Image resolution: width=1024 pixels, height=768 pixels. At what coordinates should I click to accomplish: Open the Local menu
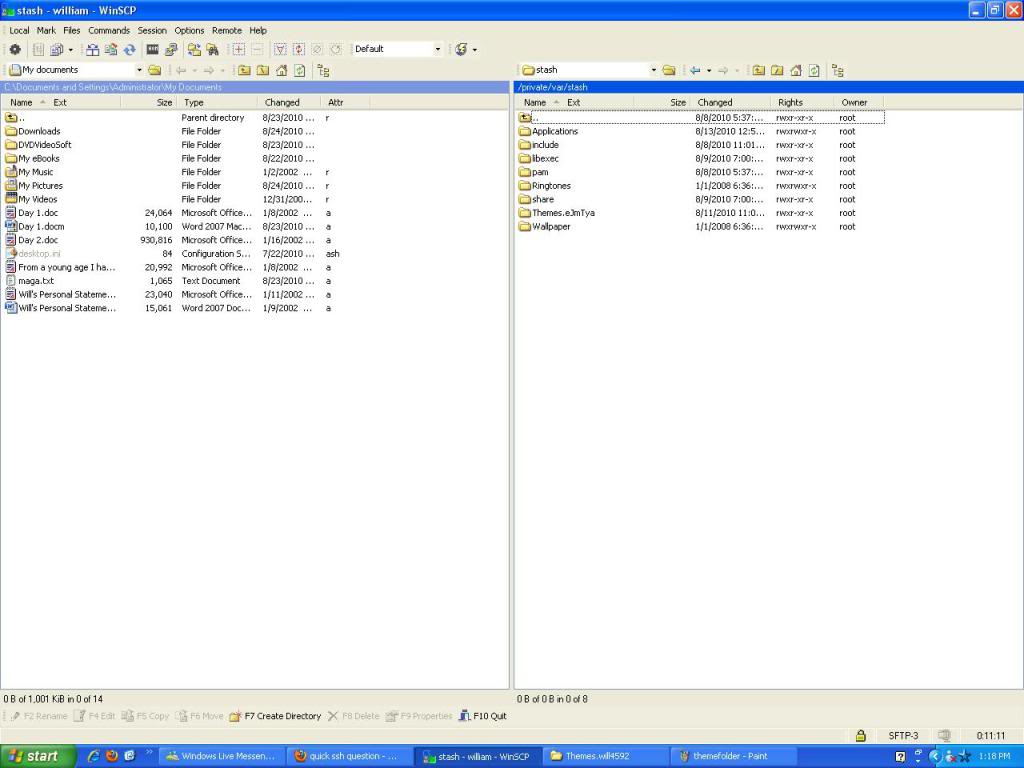[19, 30]
